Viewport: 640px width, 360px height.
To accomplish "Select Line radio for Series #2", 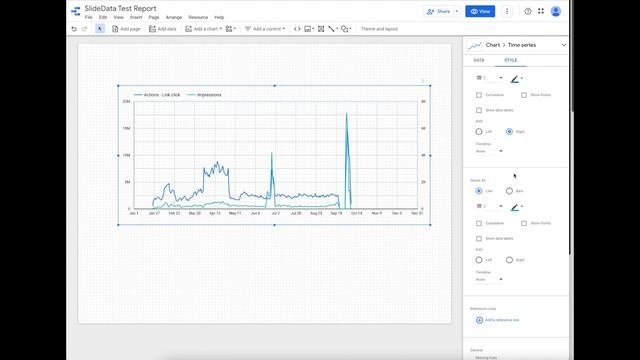I will pyautogui.click(x=479, y=191).
